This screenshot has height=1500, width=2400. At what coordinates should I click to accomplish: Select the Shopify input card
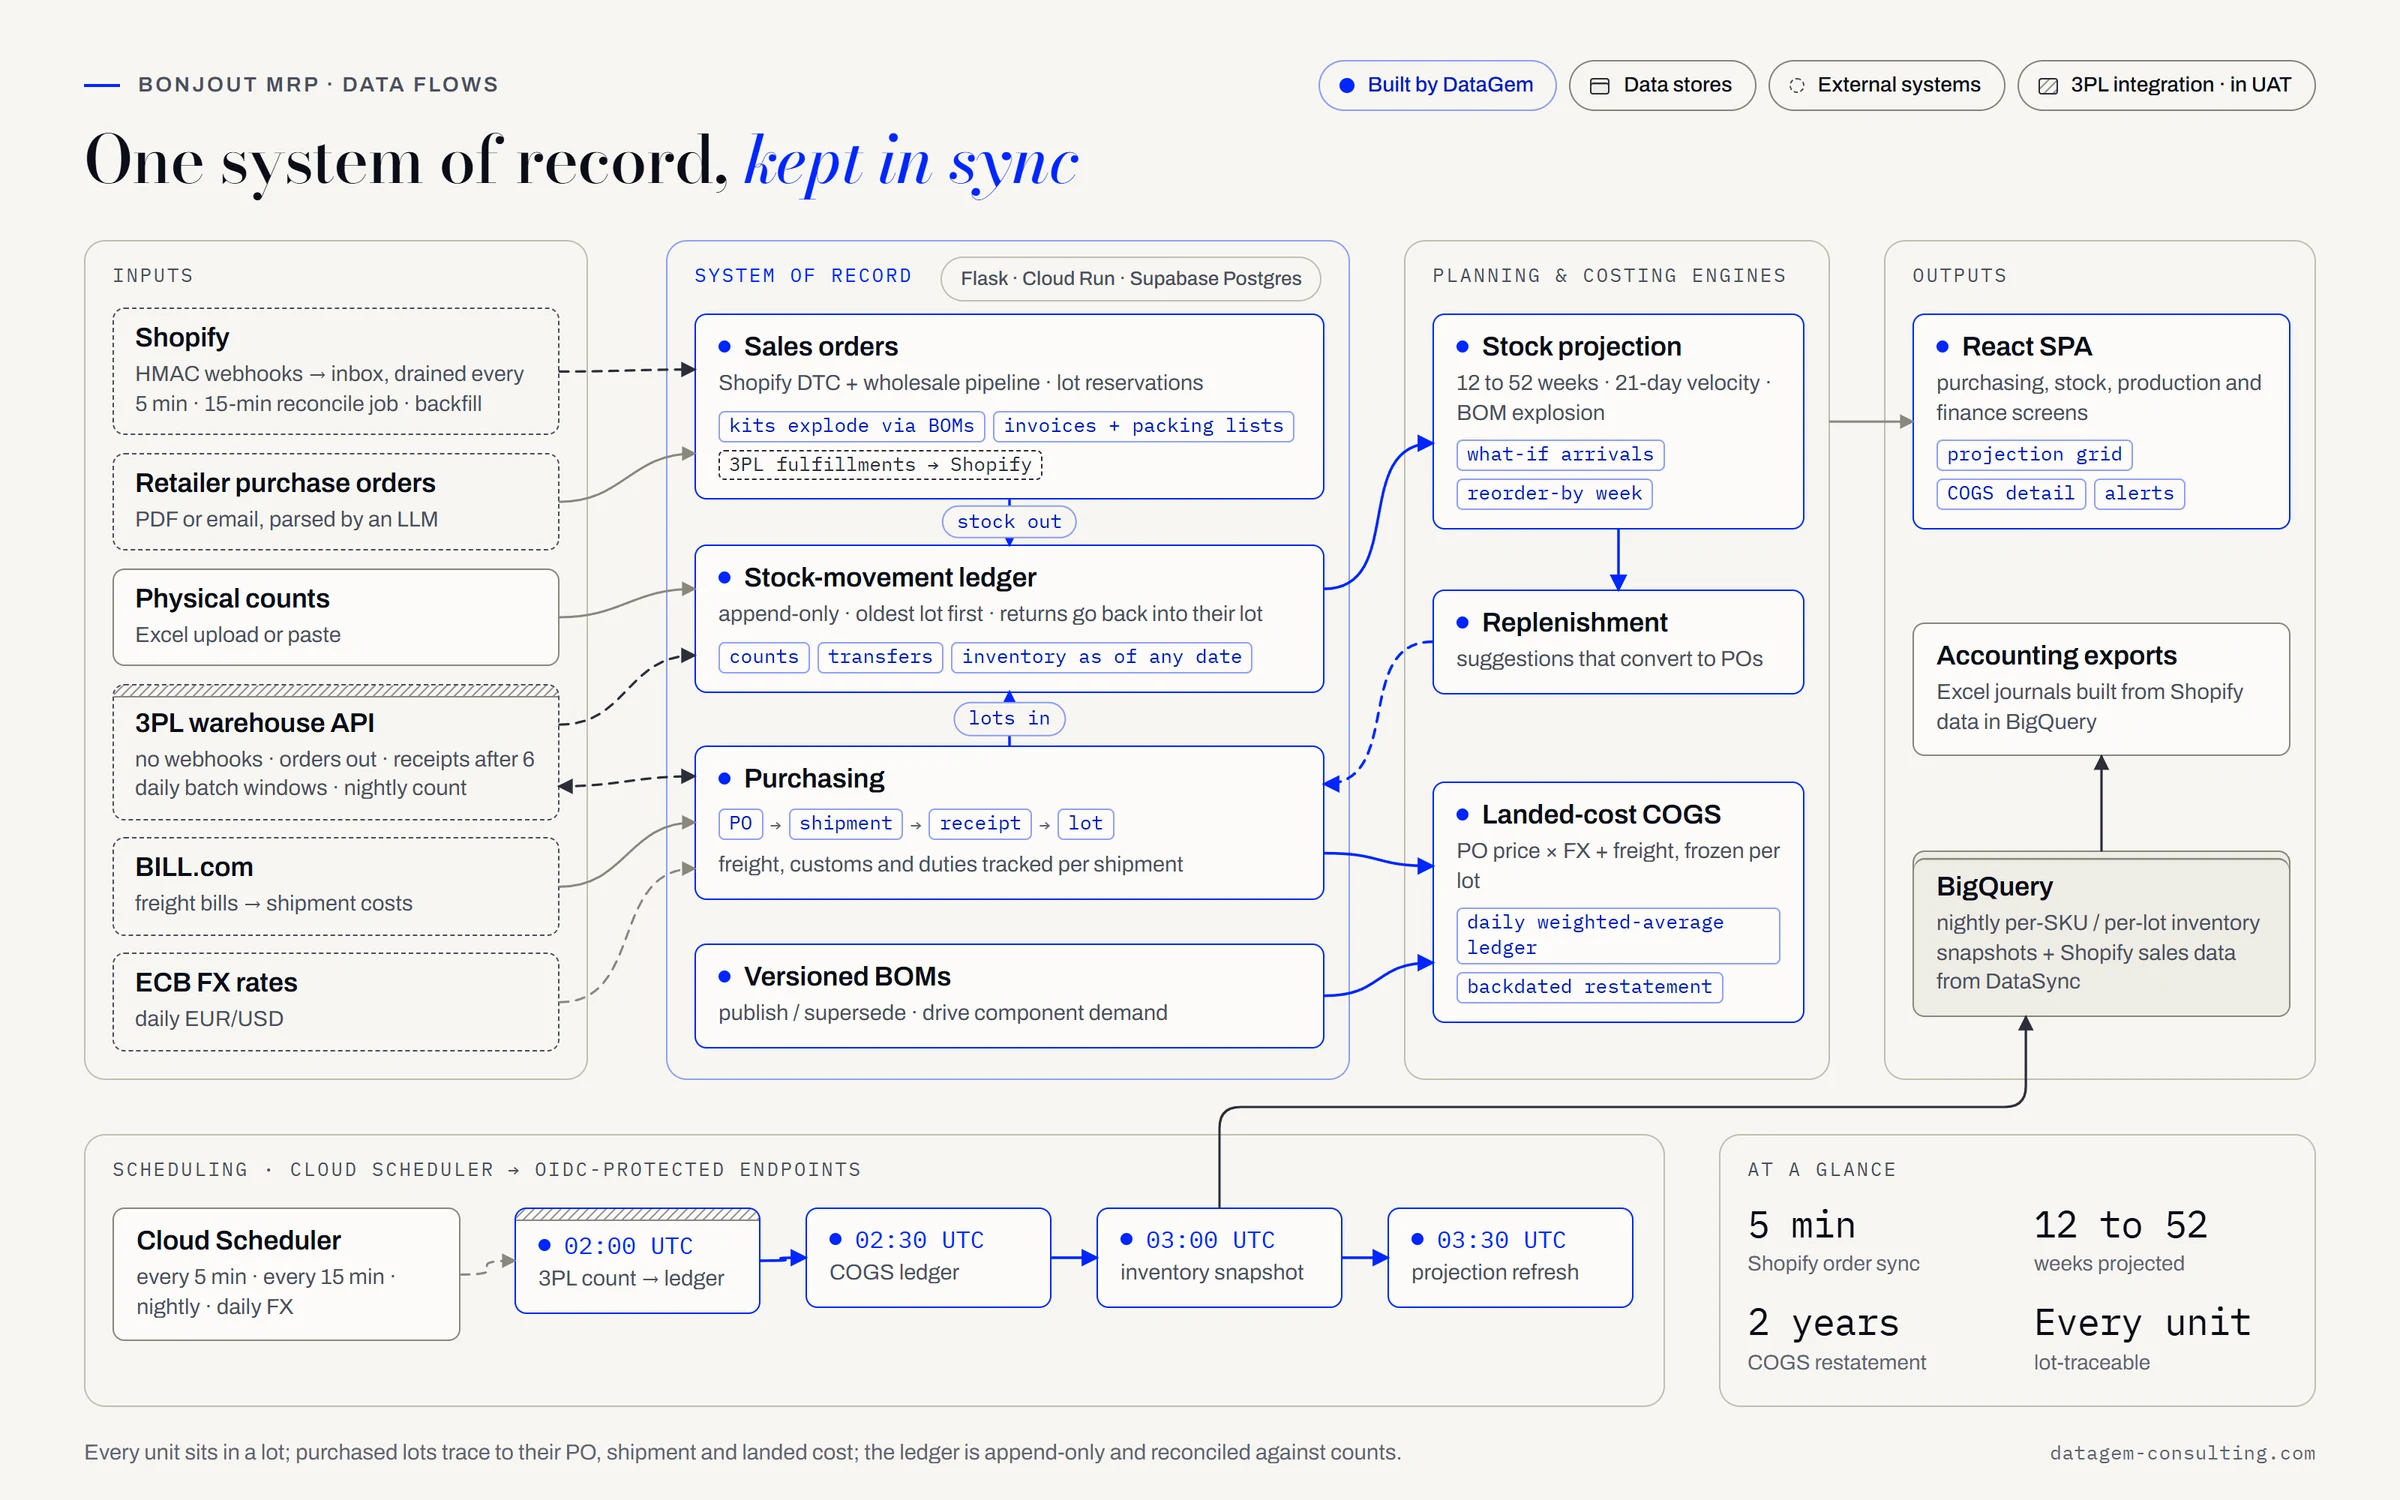coord(336,371)
